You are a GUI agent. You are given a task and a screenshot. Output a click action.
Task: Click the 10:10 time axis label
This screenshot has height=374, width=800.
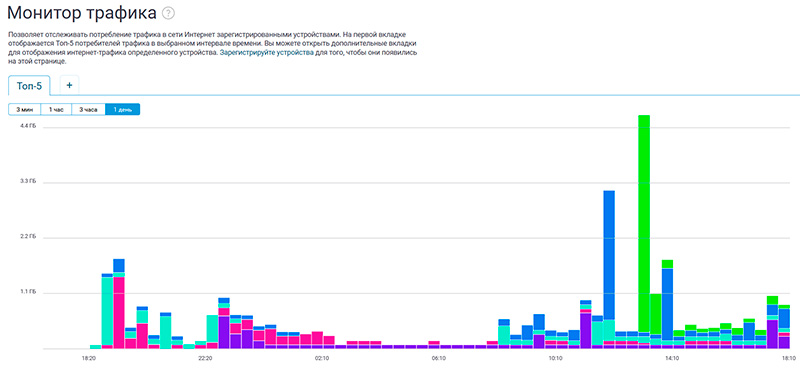(x=556, y=358)
